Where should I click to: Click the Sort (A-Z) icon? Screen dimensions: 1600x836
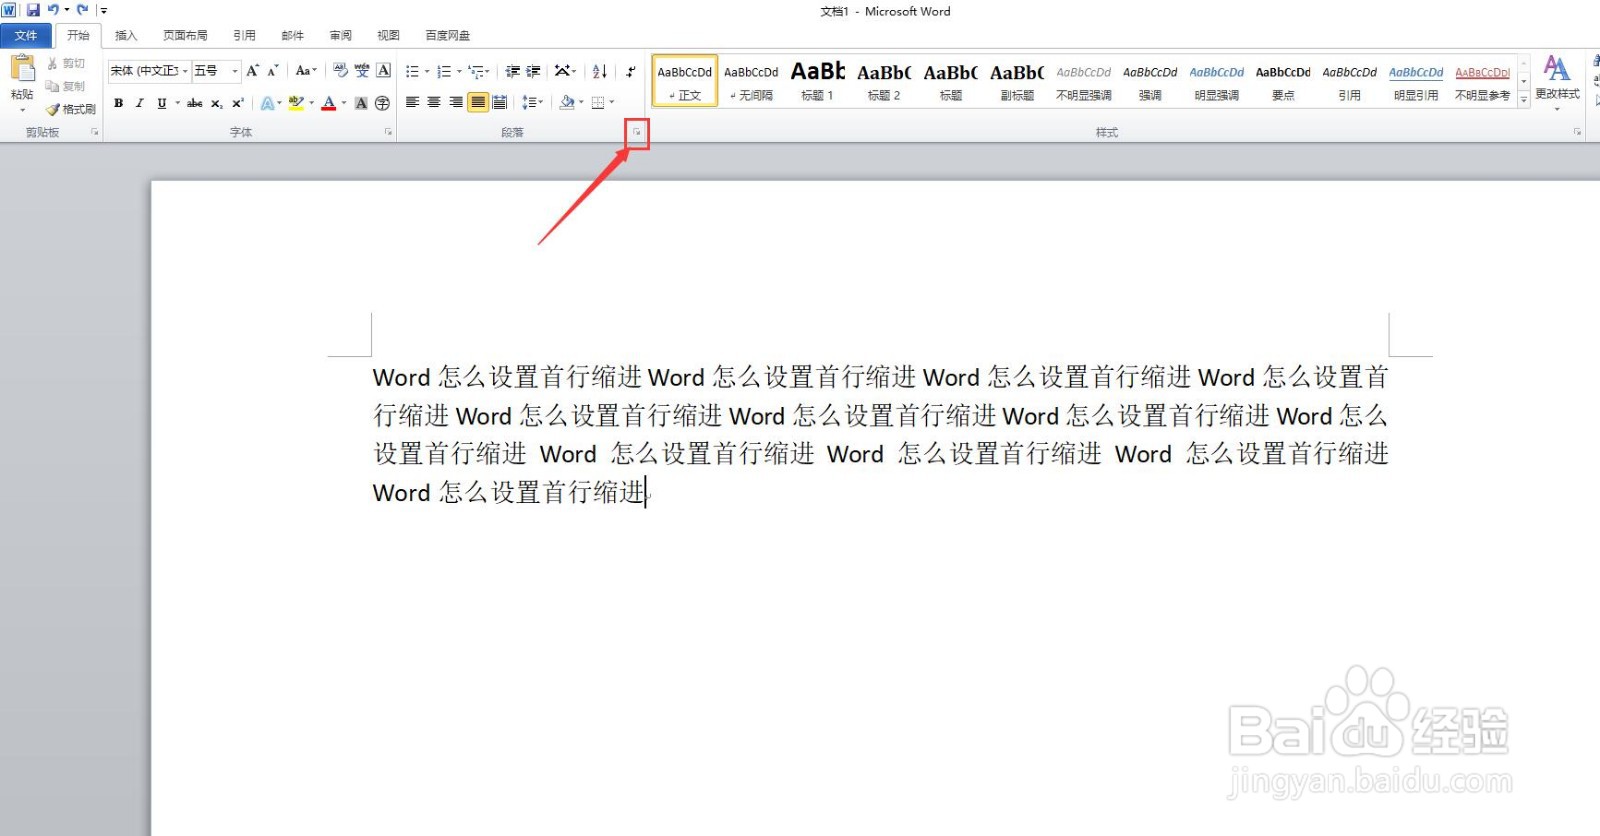[599, 71]
